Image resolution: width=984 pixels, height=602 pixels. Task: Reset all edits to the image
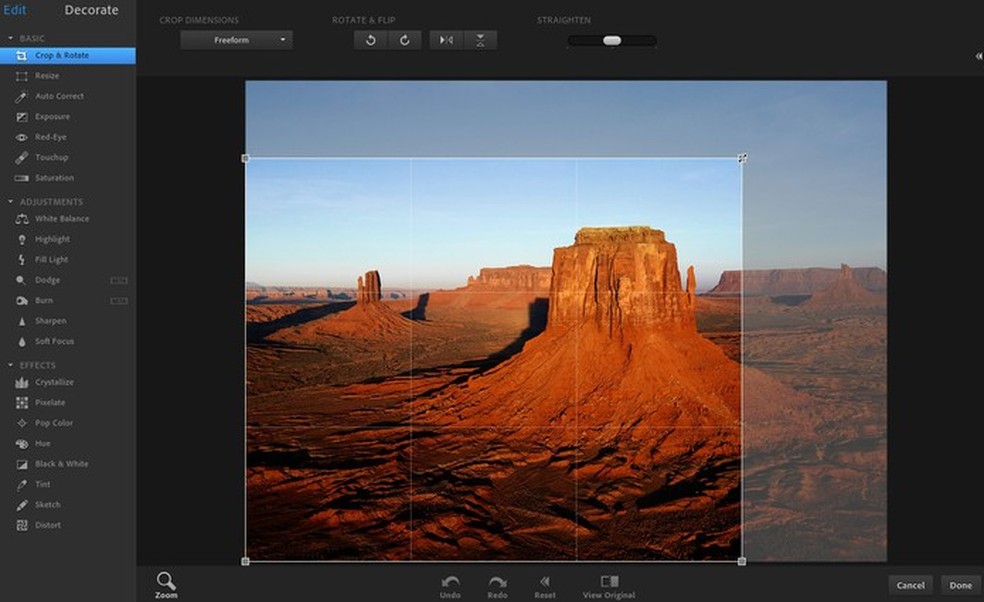click(545, 582)
